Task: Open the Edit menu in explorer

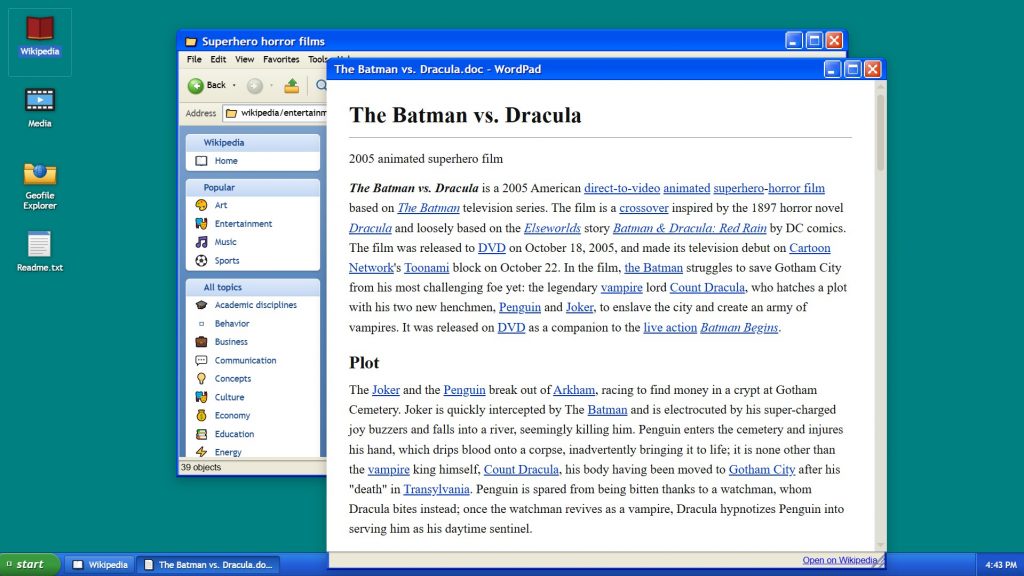Action: 218,59
